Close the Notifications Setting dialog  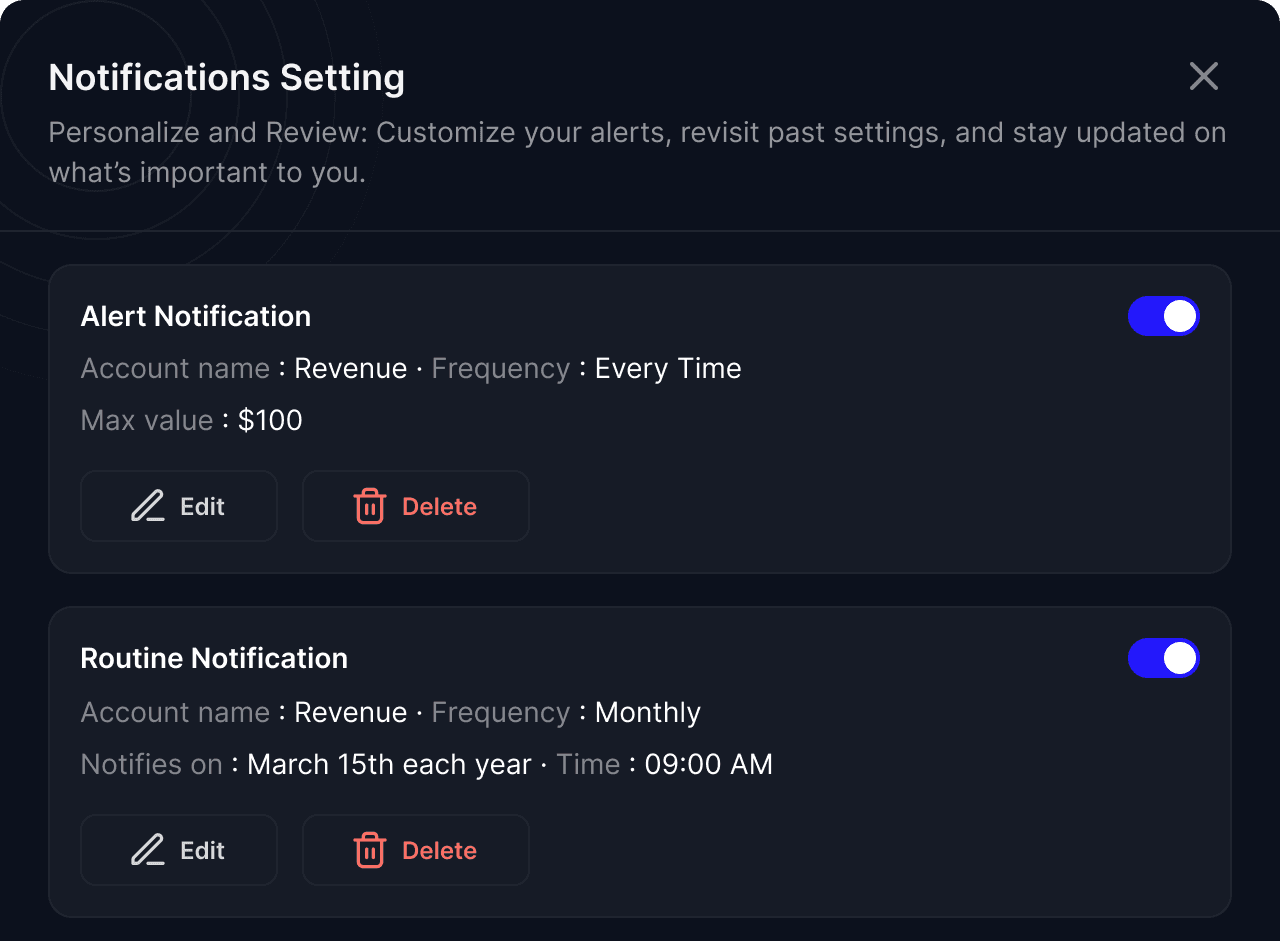(1203, 76)
